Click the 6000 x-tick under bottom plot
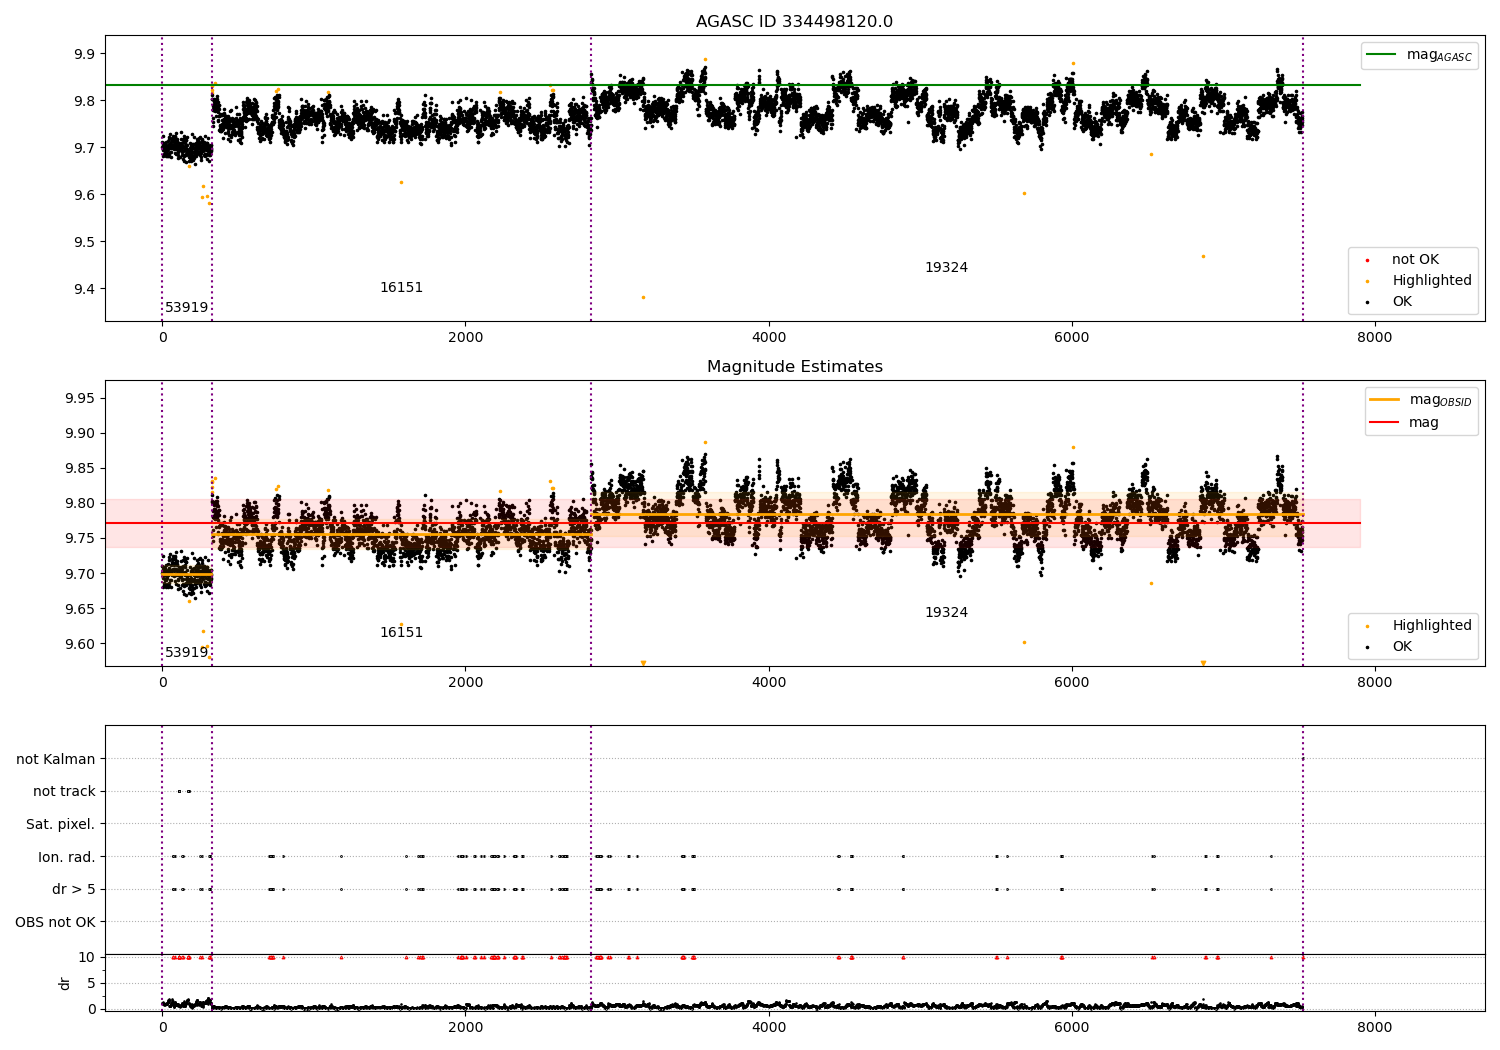This screenshot has height=1050, width=1500. coord(1071,1028)
